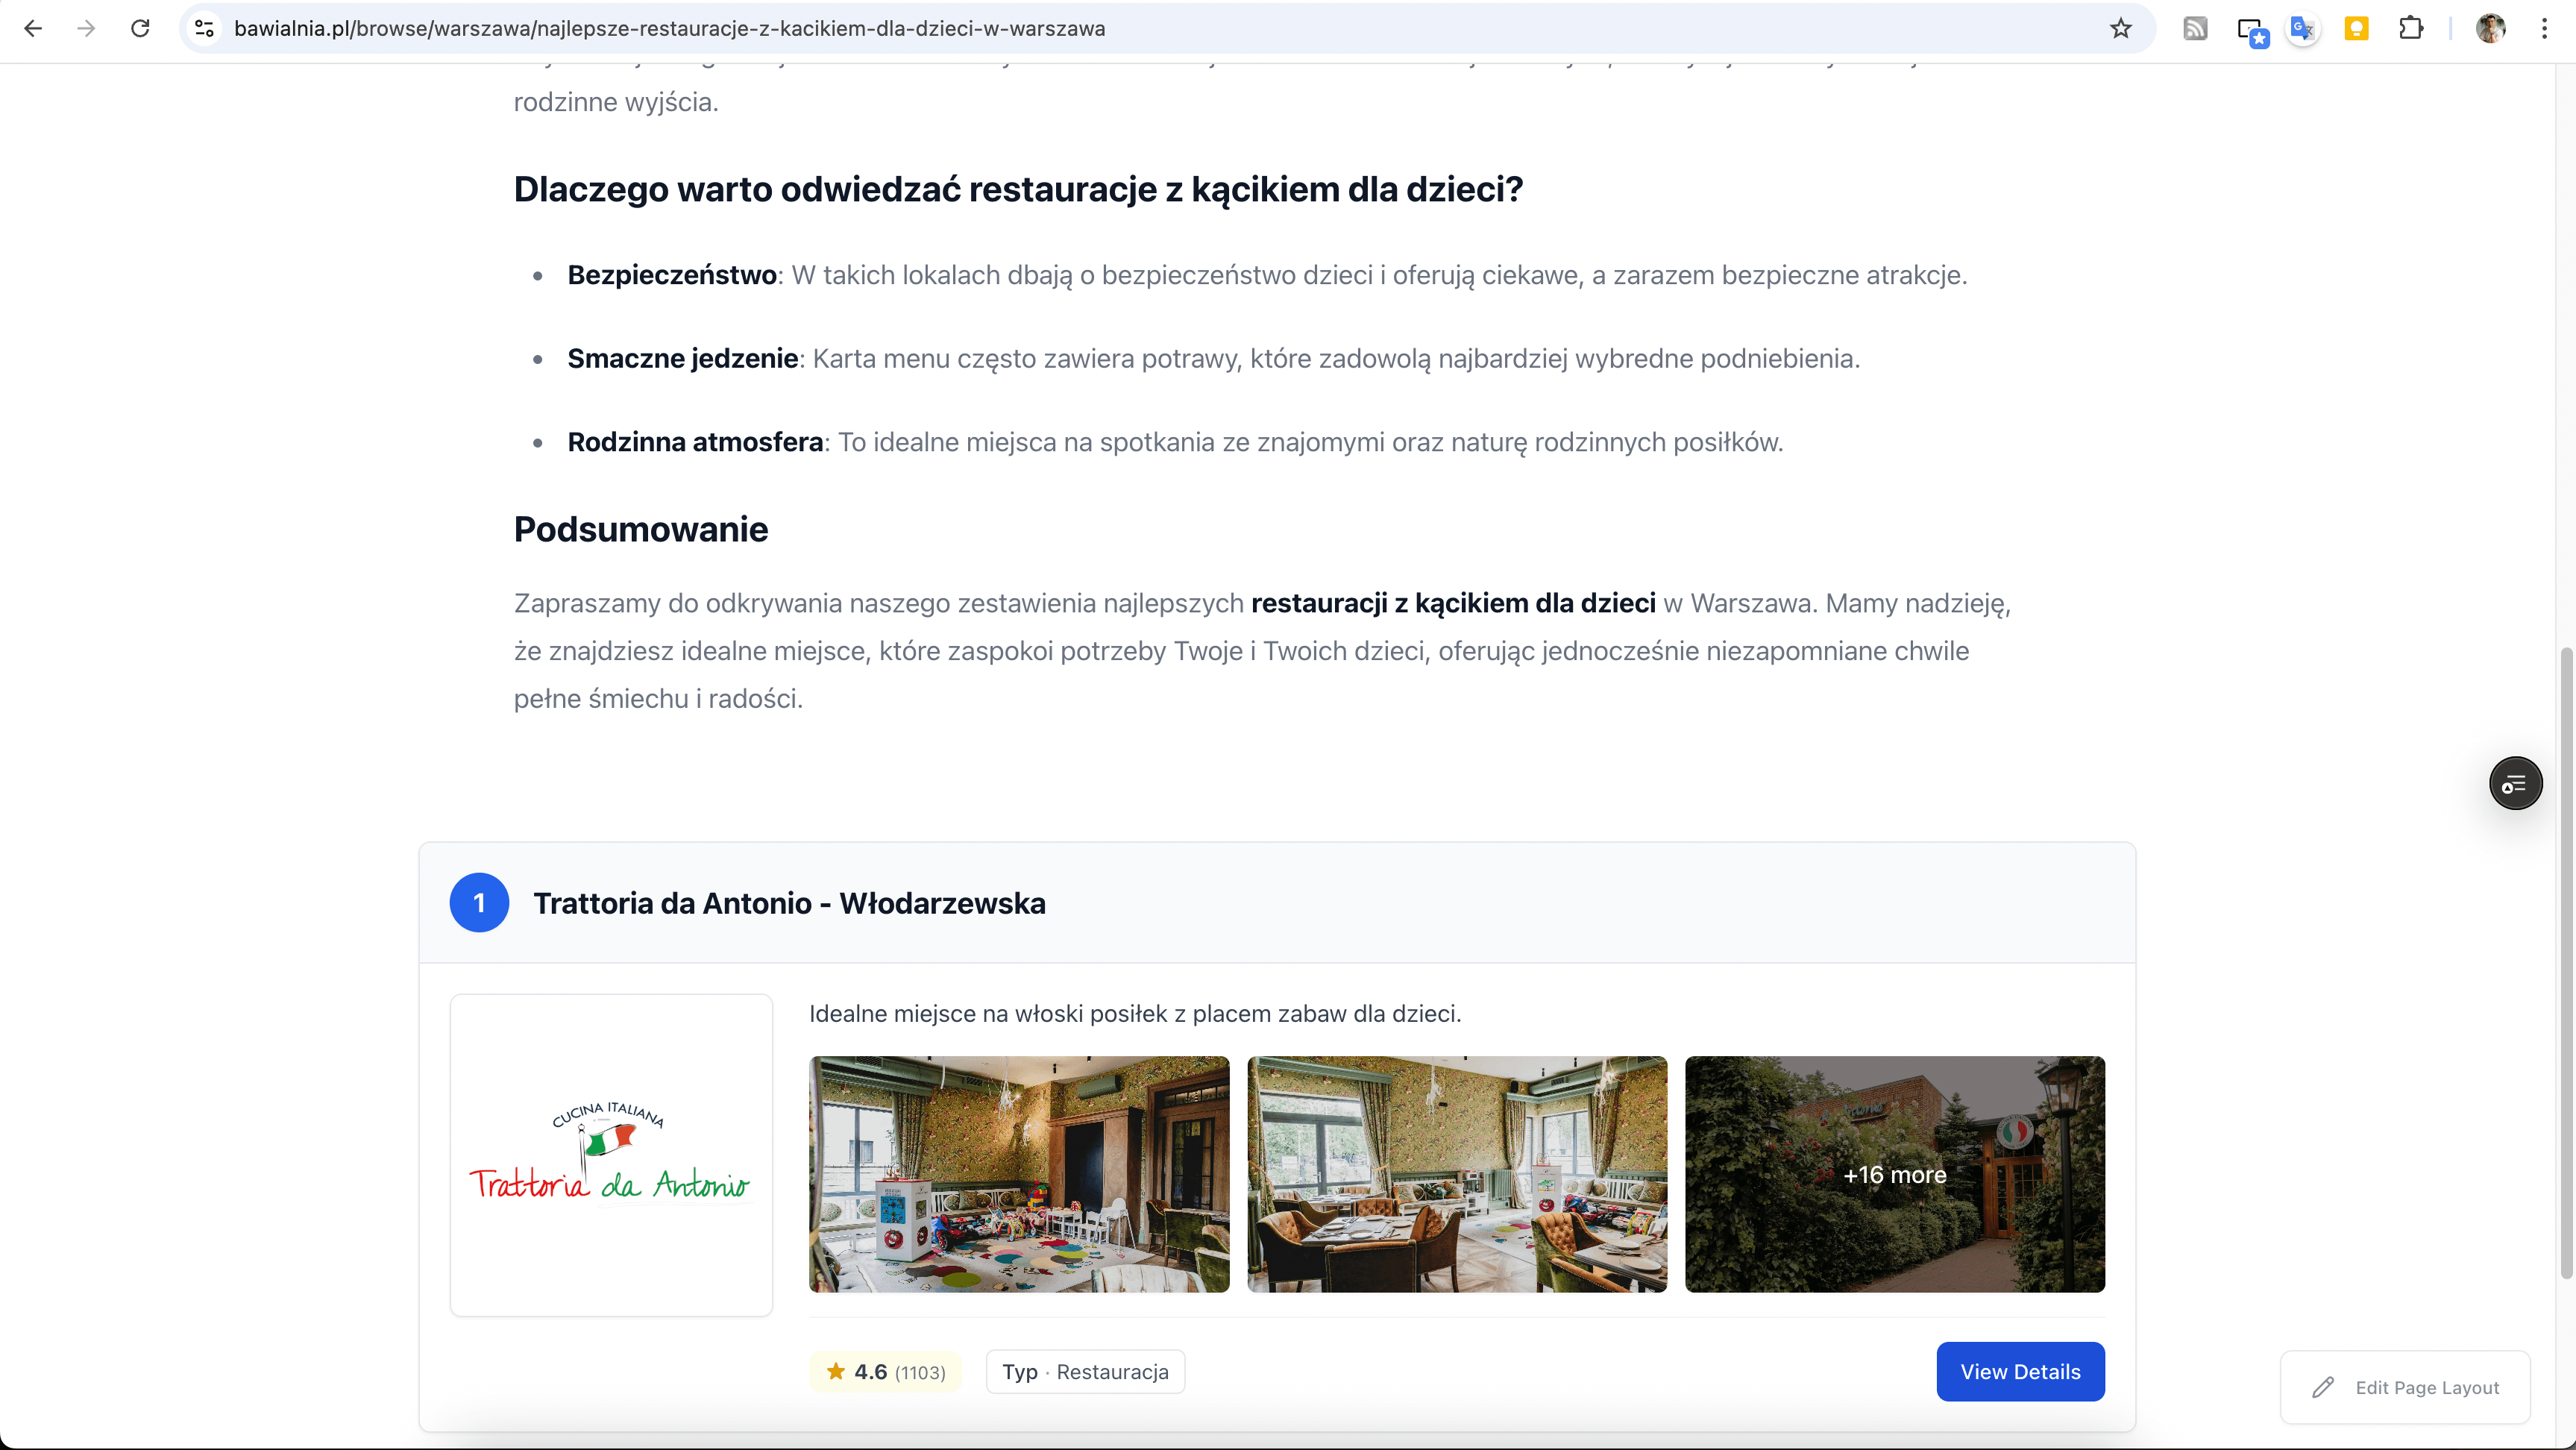Viewport: 2576px width, 1450px height.
Task: Reload the current page
Action: tap(140, 28)
